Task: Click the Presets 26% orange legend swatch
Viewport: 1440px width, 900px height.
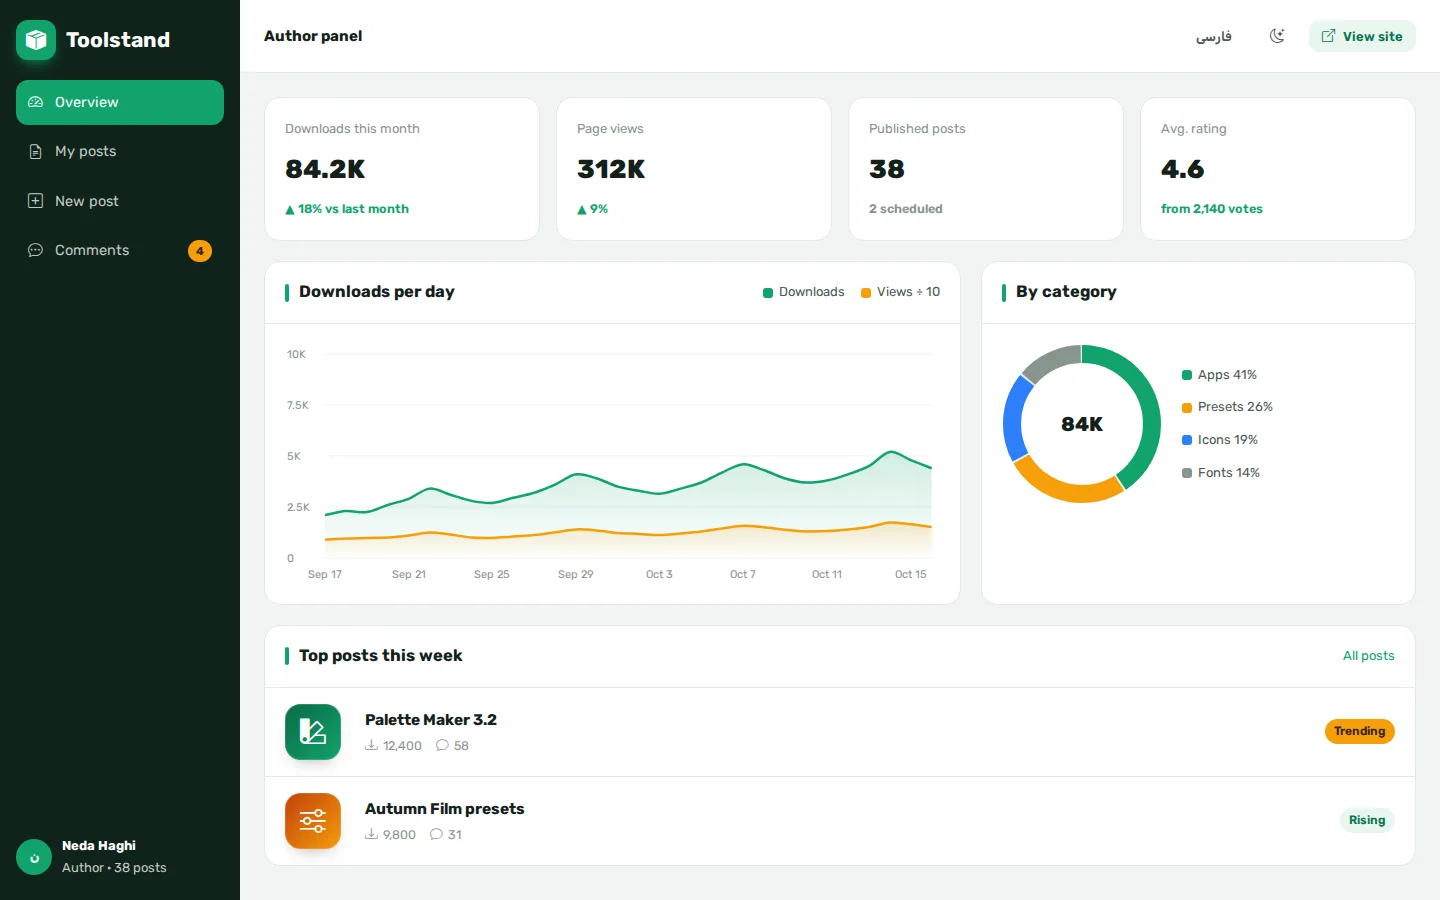Action: (x=1187, y=407)
